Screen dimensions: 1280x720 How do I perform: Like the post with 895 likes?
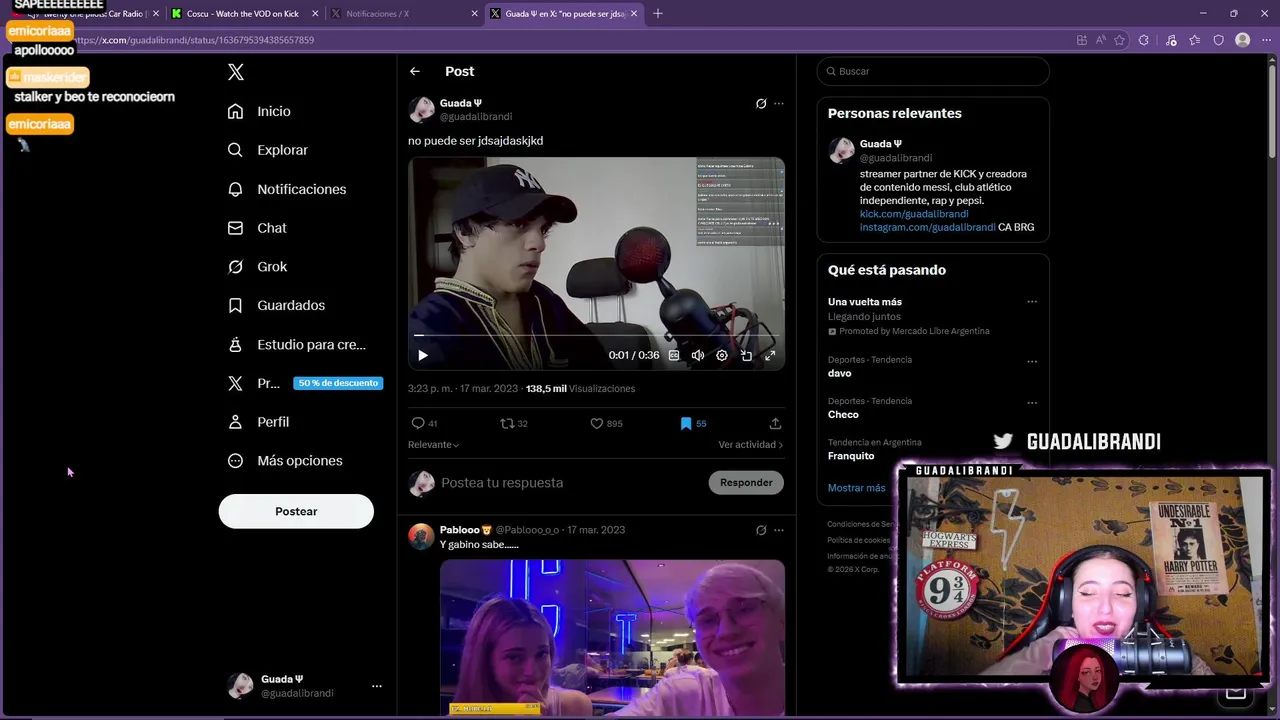[x=606, y=423]
